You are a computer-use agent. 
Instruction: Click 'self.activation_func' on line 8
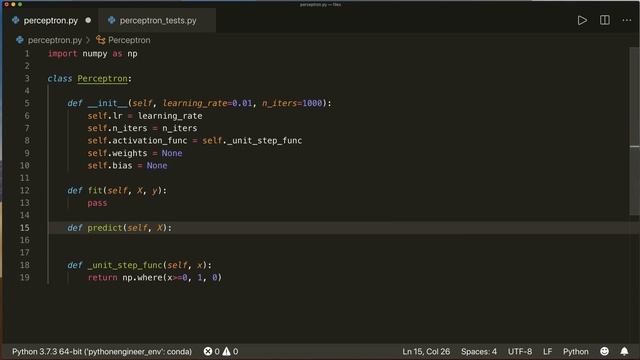(137, 140)
